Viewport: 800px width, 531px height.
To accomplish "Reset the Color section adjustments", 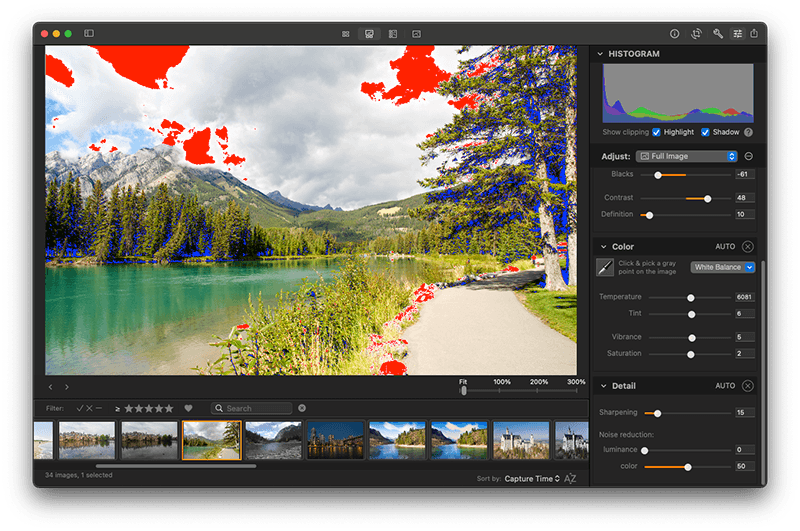I will point(748,247).
